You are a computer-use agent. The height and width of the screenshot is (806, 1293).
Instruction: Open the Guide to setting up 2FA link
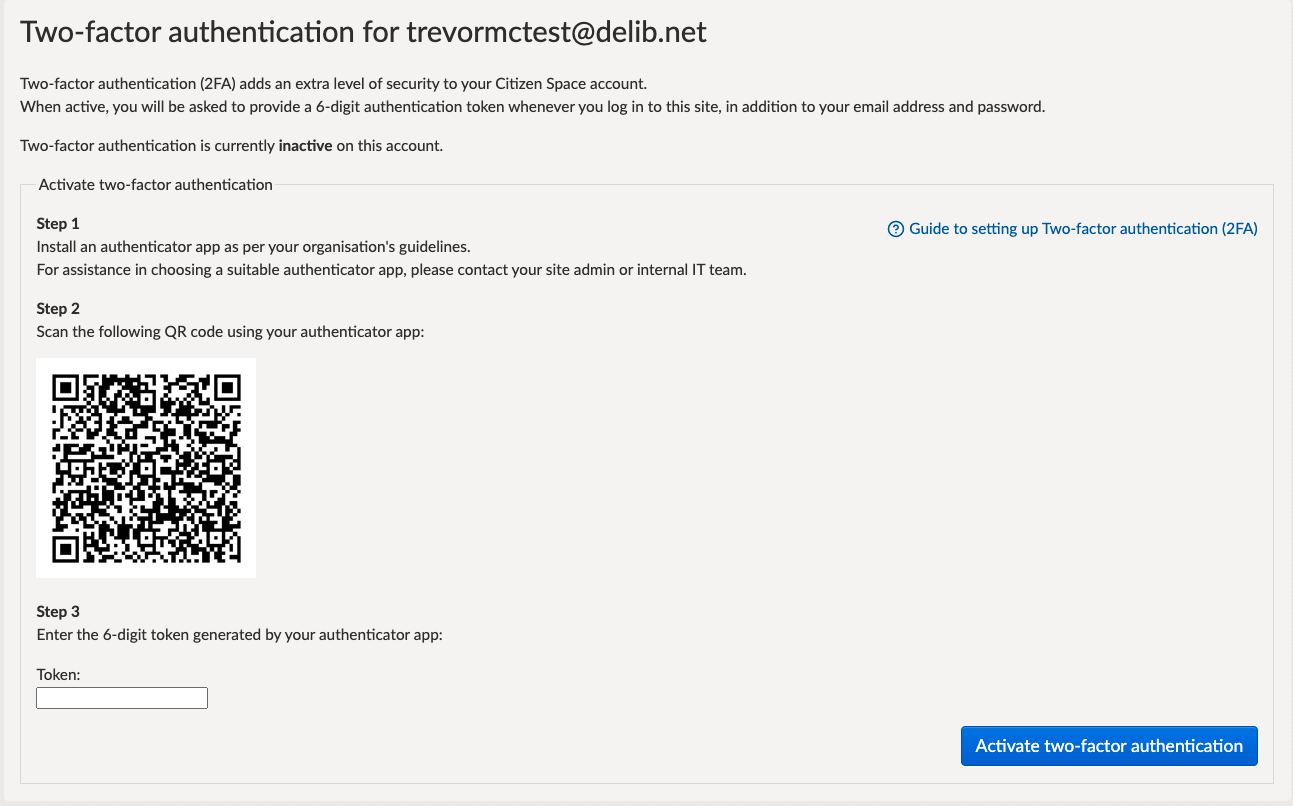tap(1083, 229)
